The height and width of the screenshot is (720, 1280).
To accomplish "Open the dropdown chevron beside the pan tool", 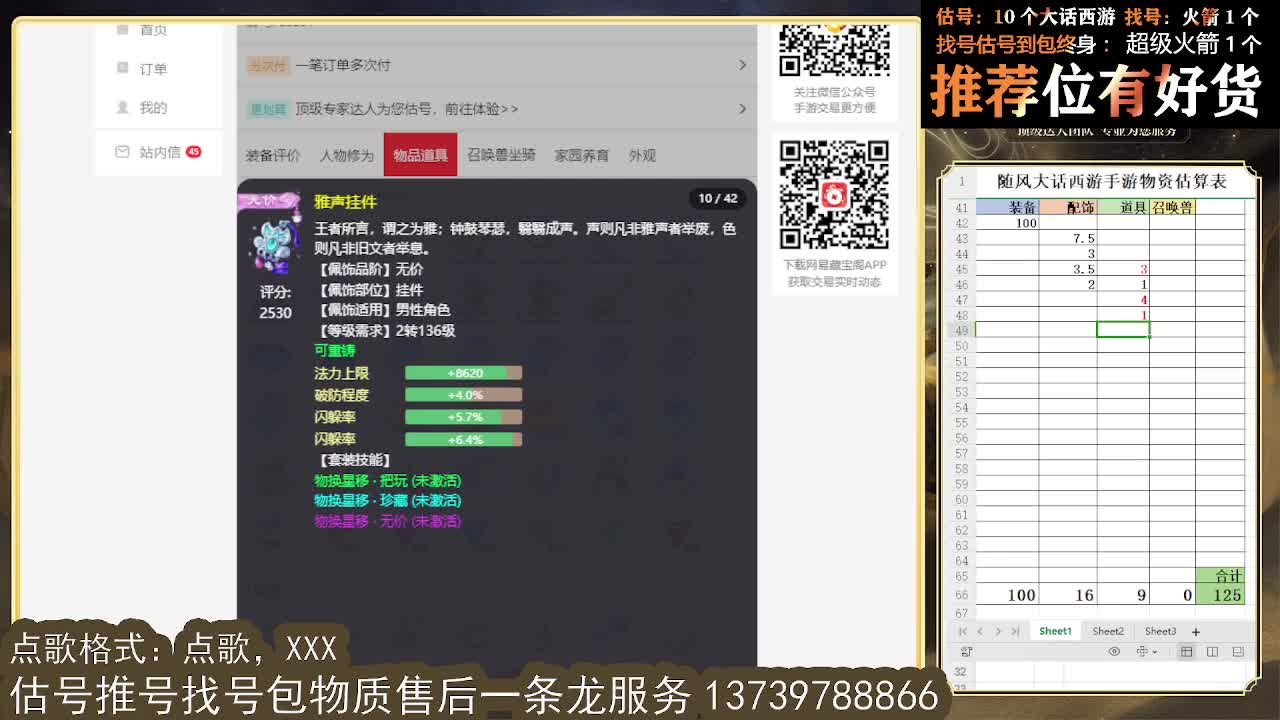I will click(x=1154, y=652).
